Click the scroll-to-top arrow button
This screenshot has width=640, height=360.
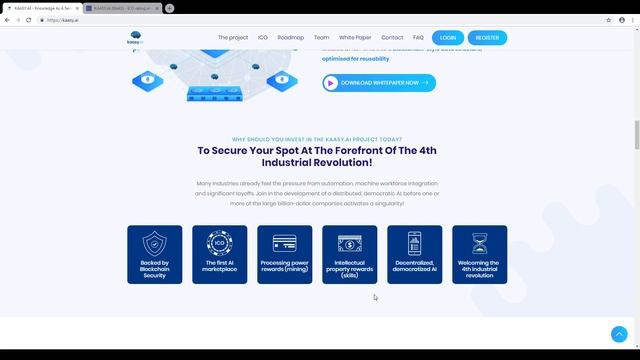point(619,334)
